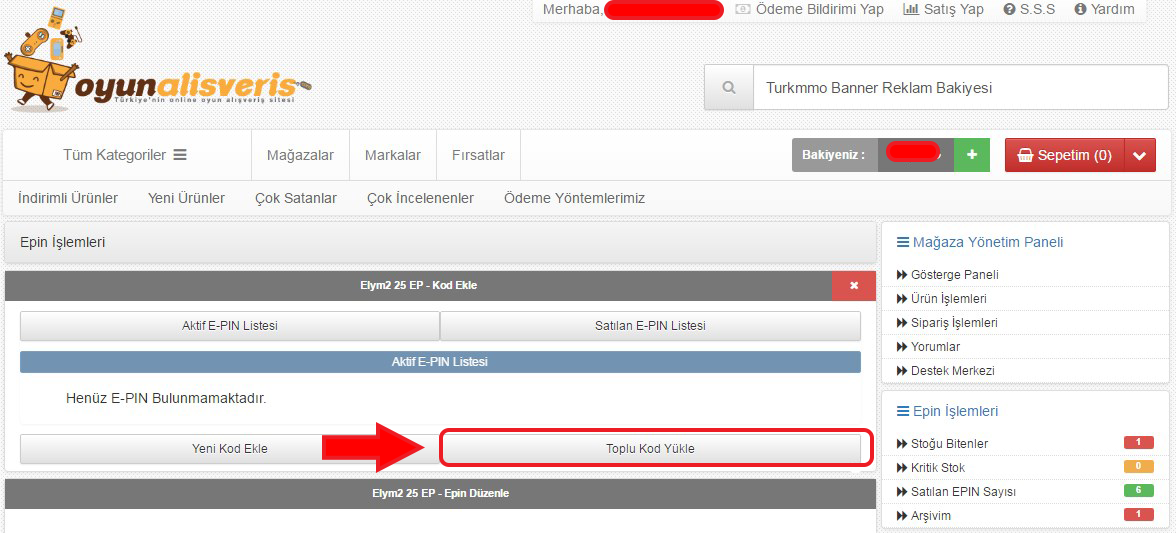Click the Satış Yap link

[944, 10]
